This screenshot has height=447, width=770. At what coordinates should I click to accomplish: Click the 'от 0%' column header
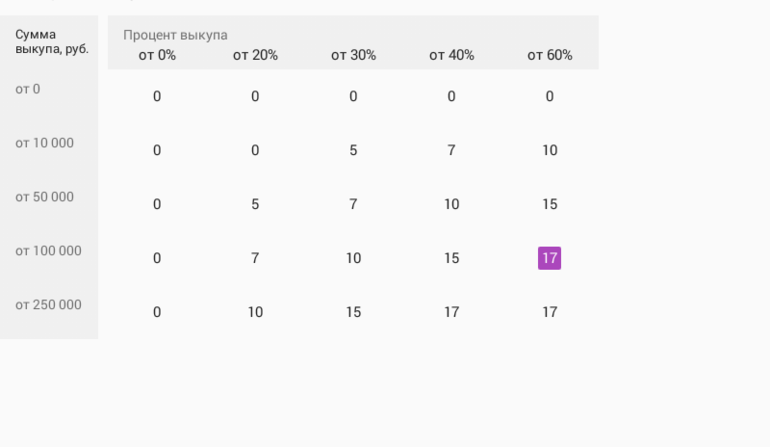tap(157, 55)
